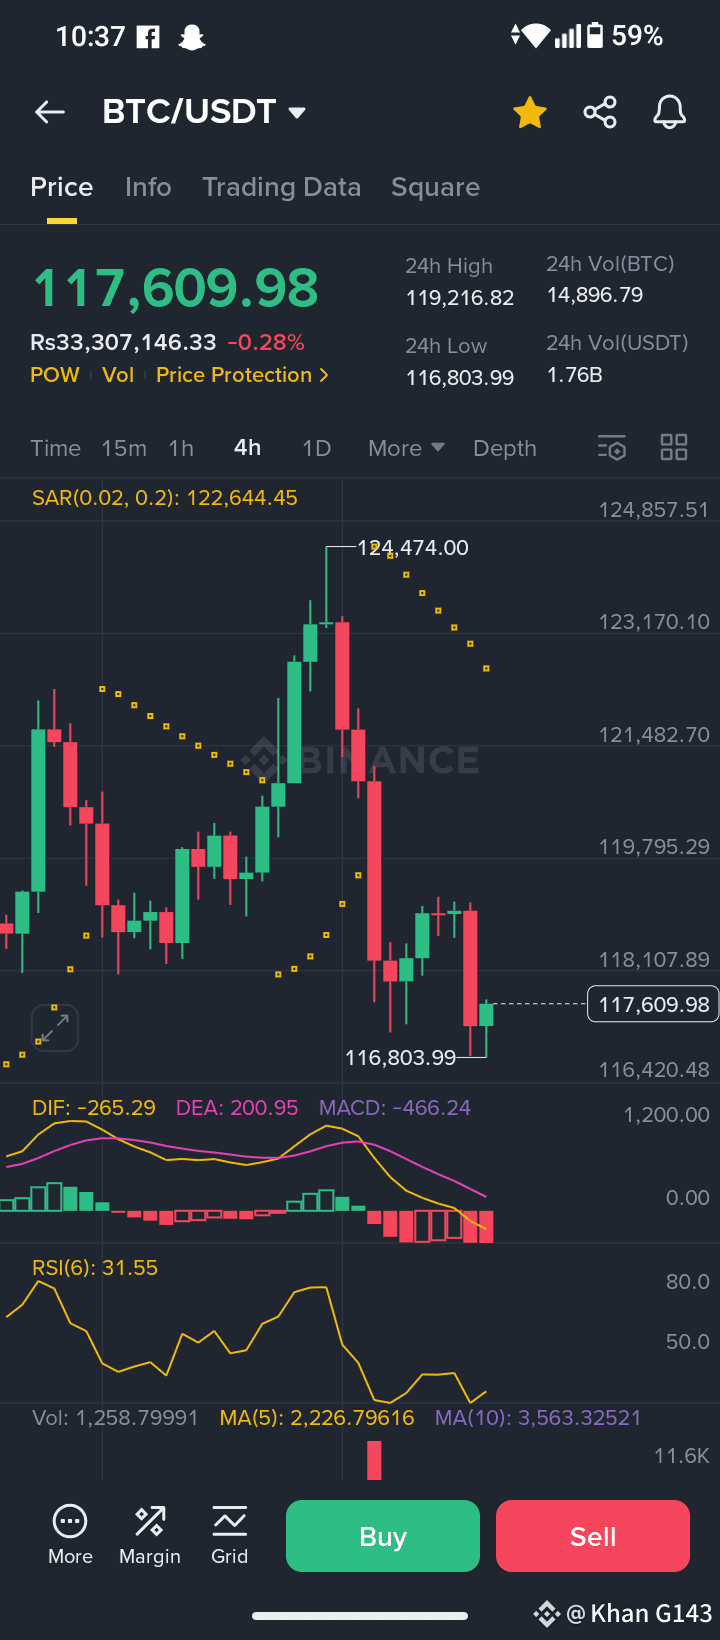Tap the back arrow icon
This screenshot has height=1640, width=720.
50,112
